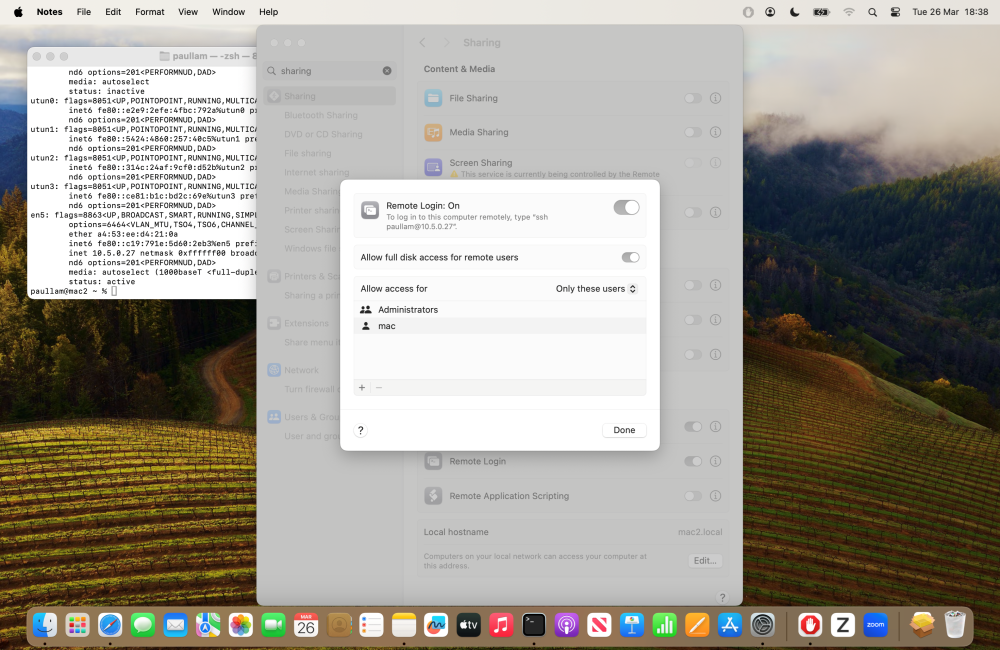1000x650 pixels.
Task: Click the Spotlight search icon in the menu bar
Action: [x=871, y=12]
